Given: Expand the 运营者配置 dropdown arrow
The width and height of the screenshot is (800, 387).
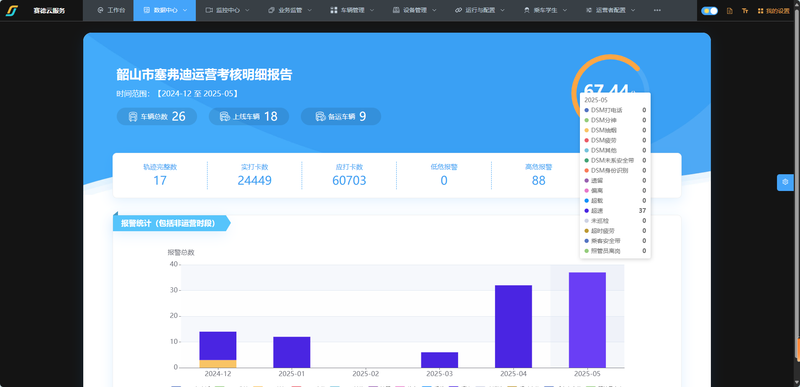Looking at the screenshot, I should (x=633, y=10).
